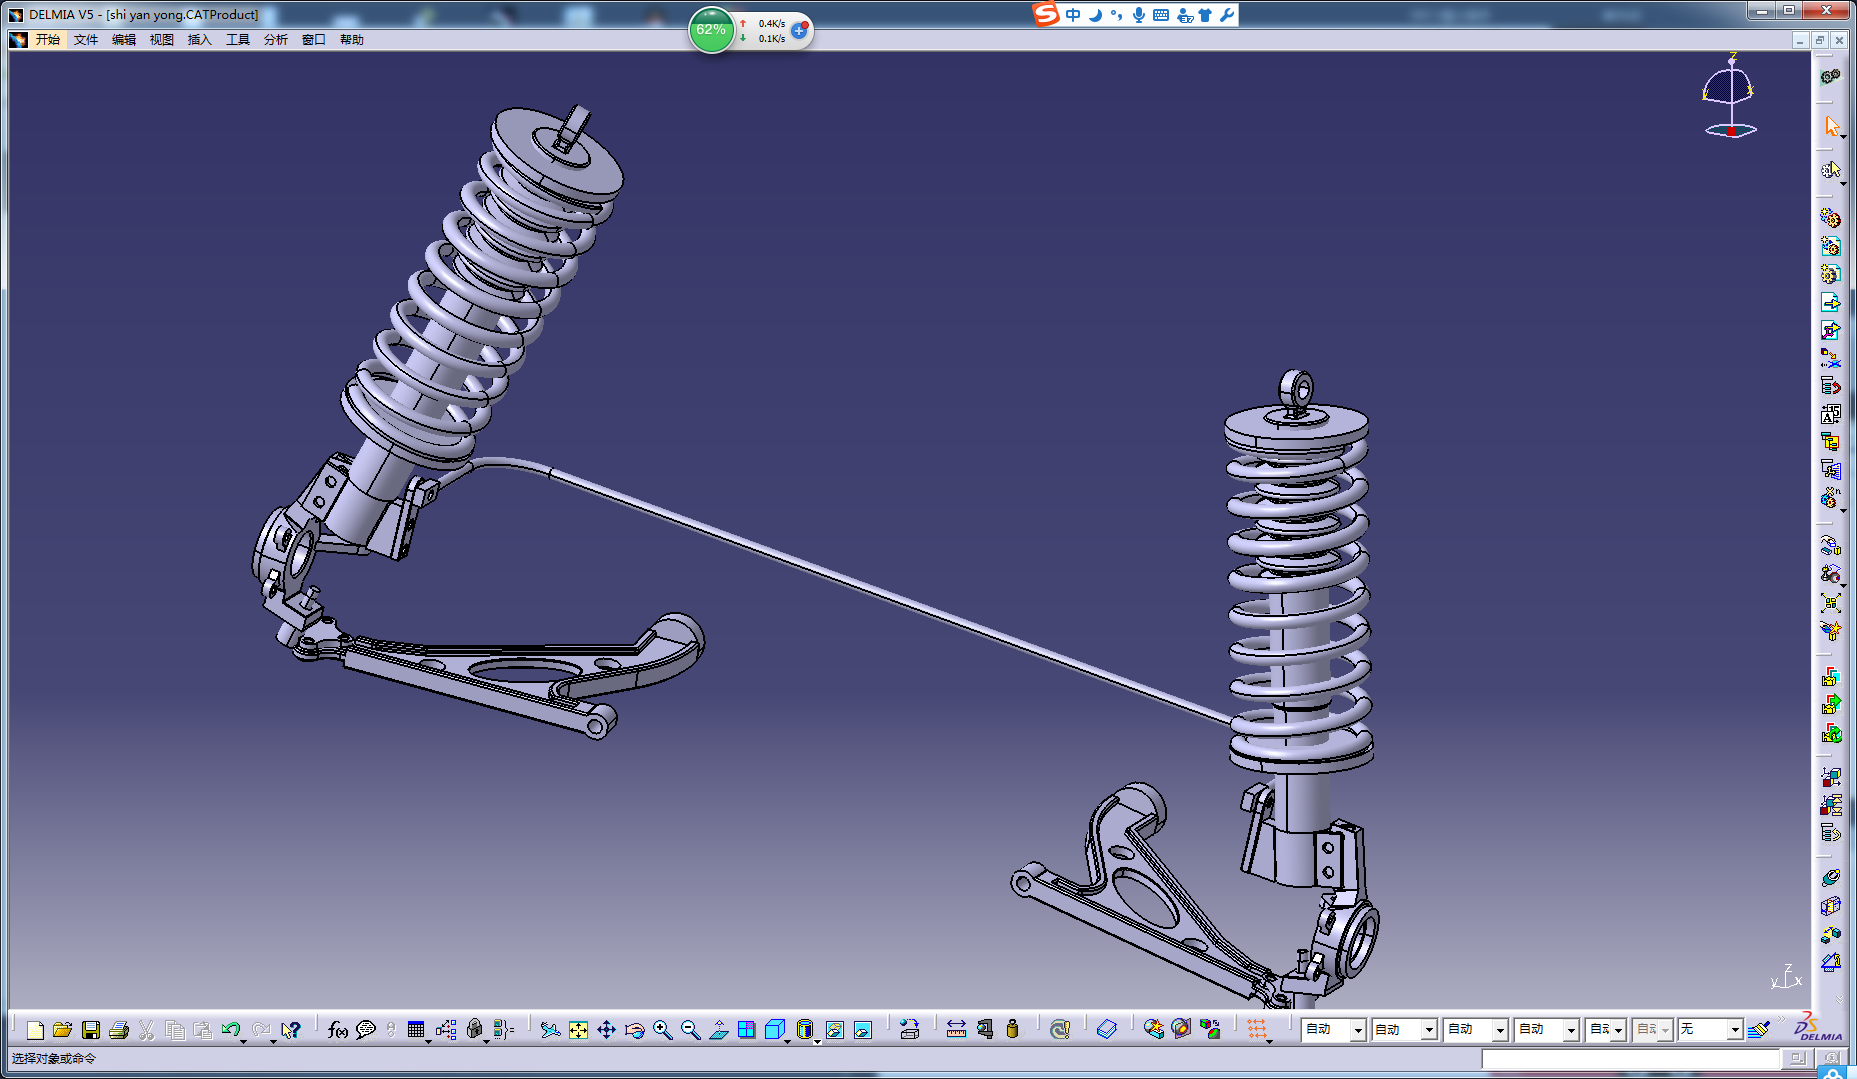This screenshot has width=1857, height=1079.
Task: Open the Formula f(x) tool
Action: (338, 1029)
